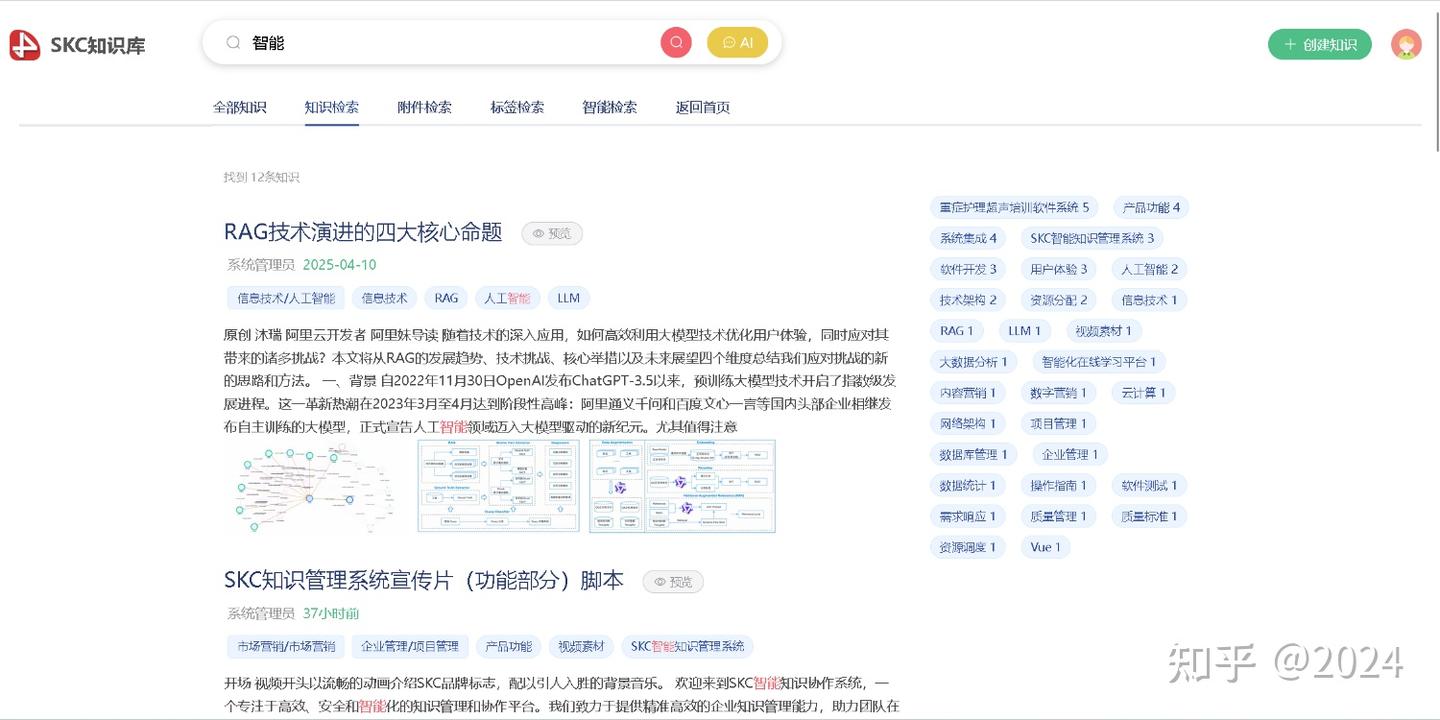Run search with the red search button

click(676, 43)
